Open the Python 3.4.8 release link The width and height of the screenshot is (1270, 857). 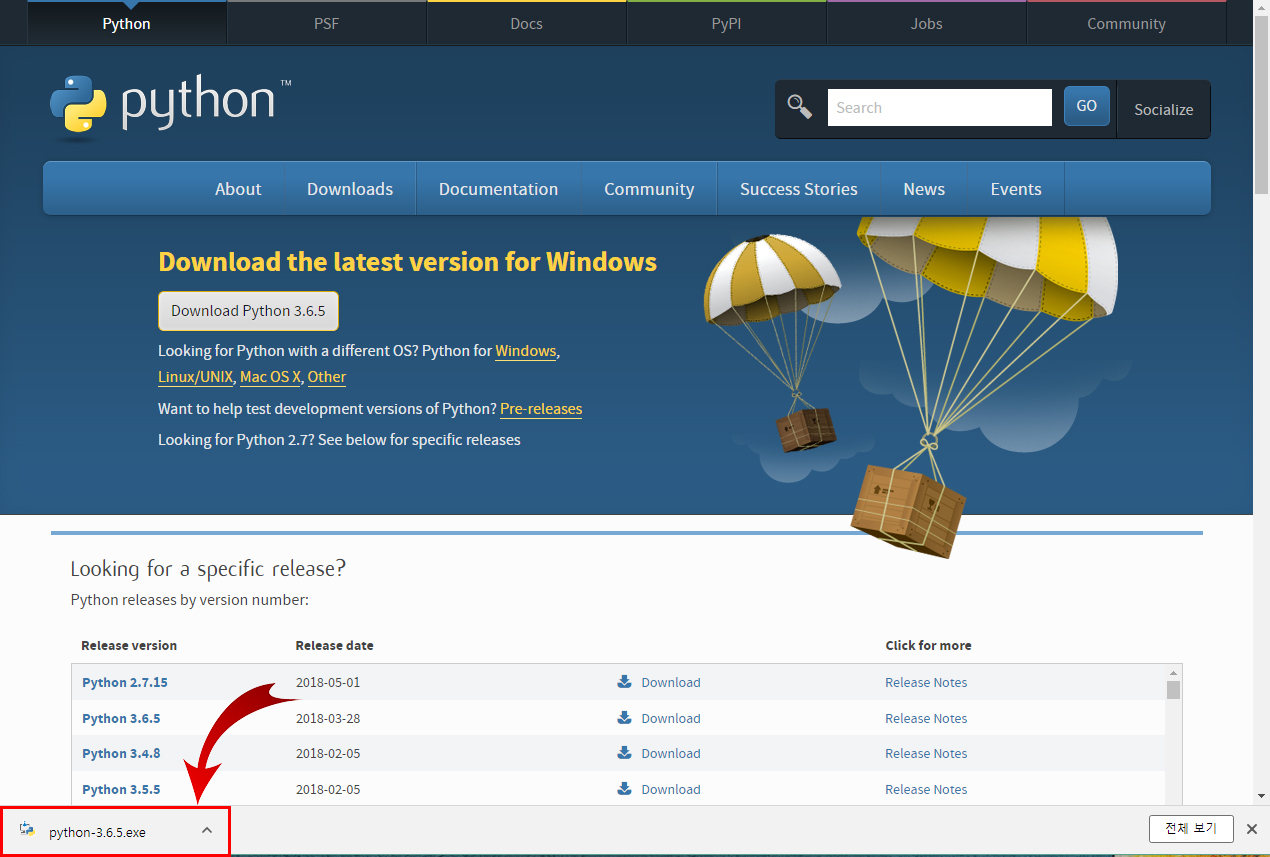[x=121, y=753]
